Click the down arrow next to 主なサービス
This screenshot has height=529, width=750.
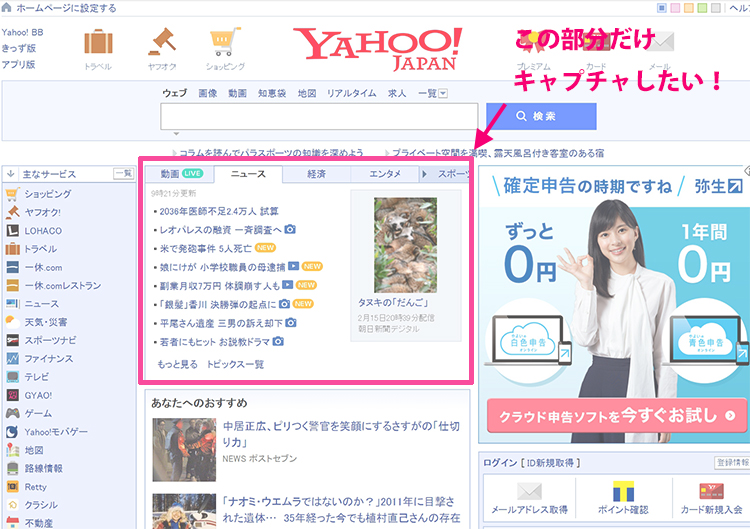point(11,174)
